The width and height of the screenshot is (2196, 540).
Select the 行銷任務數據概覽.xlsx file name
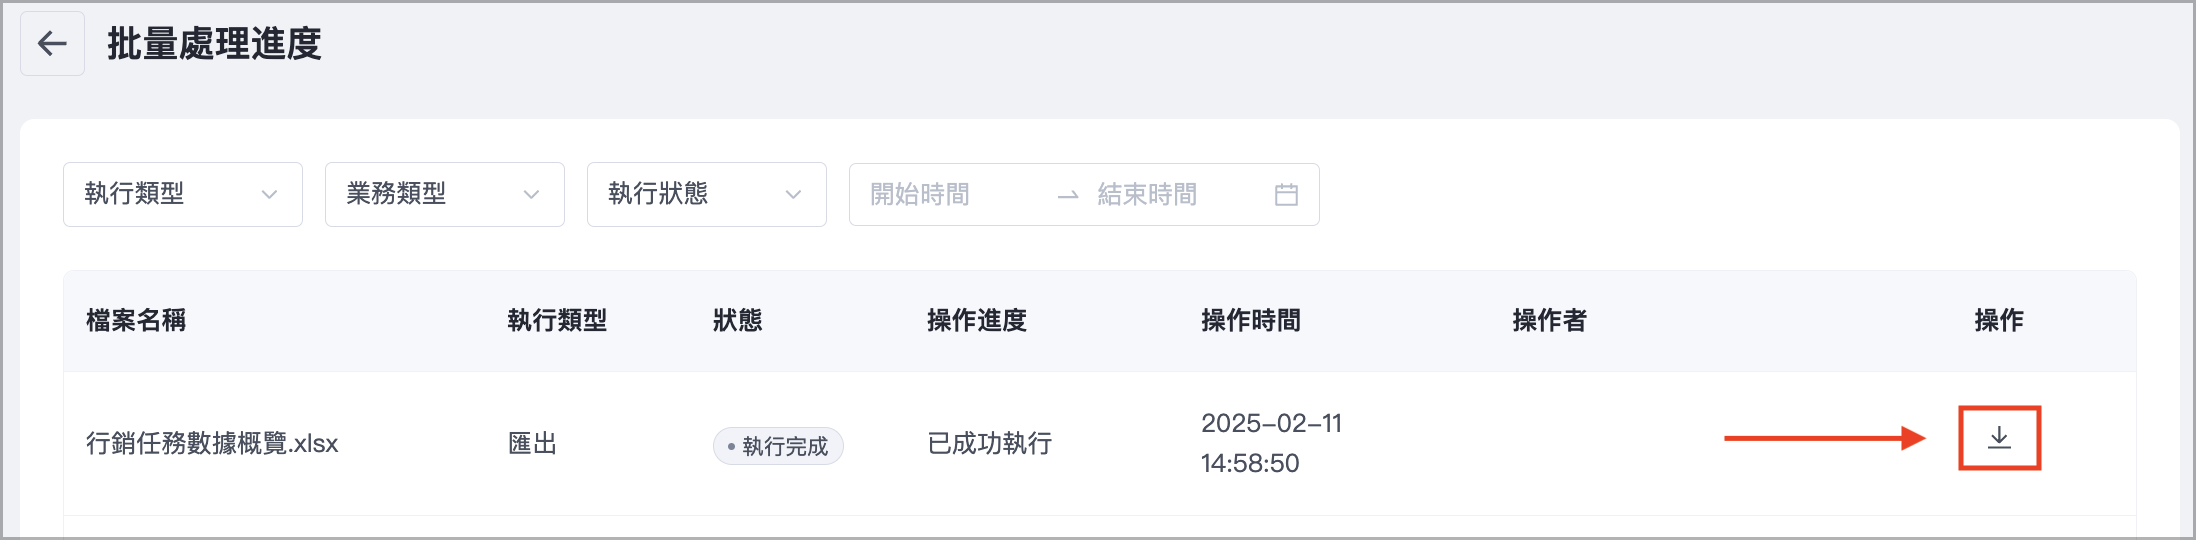(x=212, y=444)
